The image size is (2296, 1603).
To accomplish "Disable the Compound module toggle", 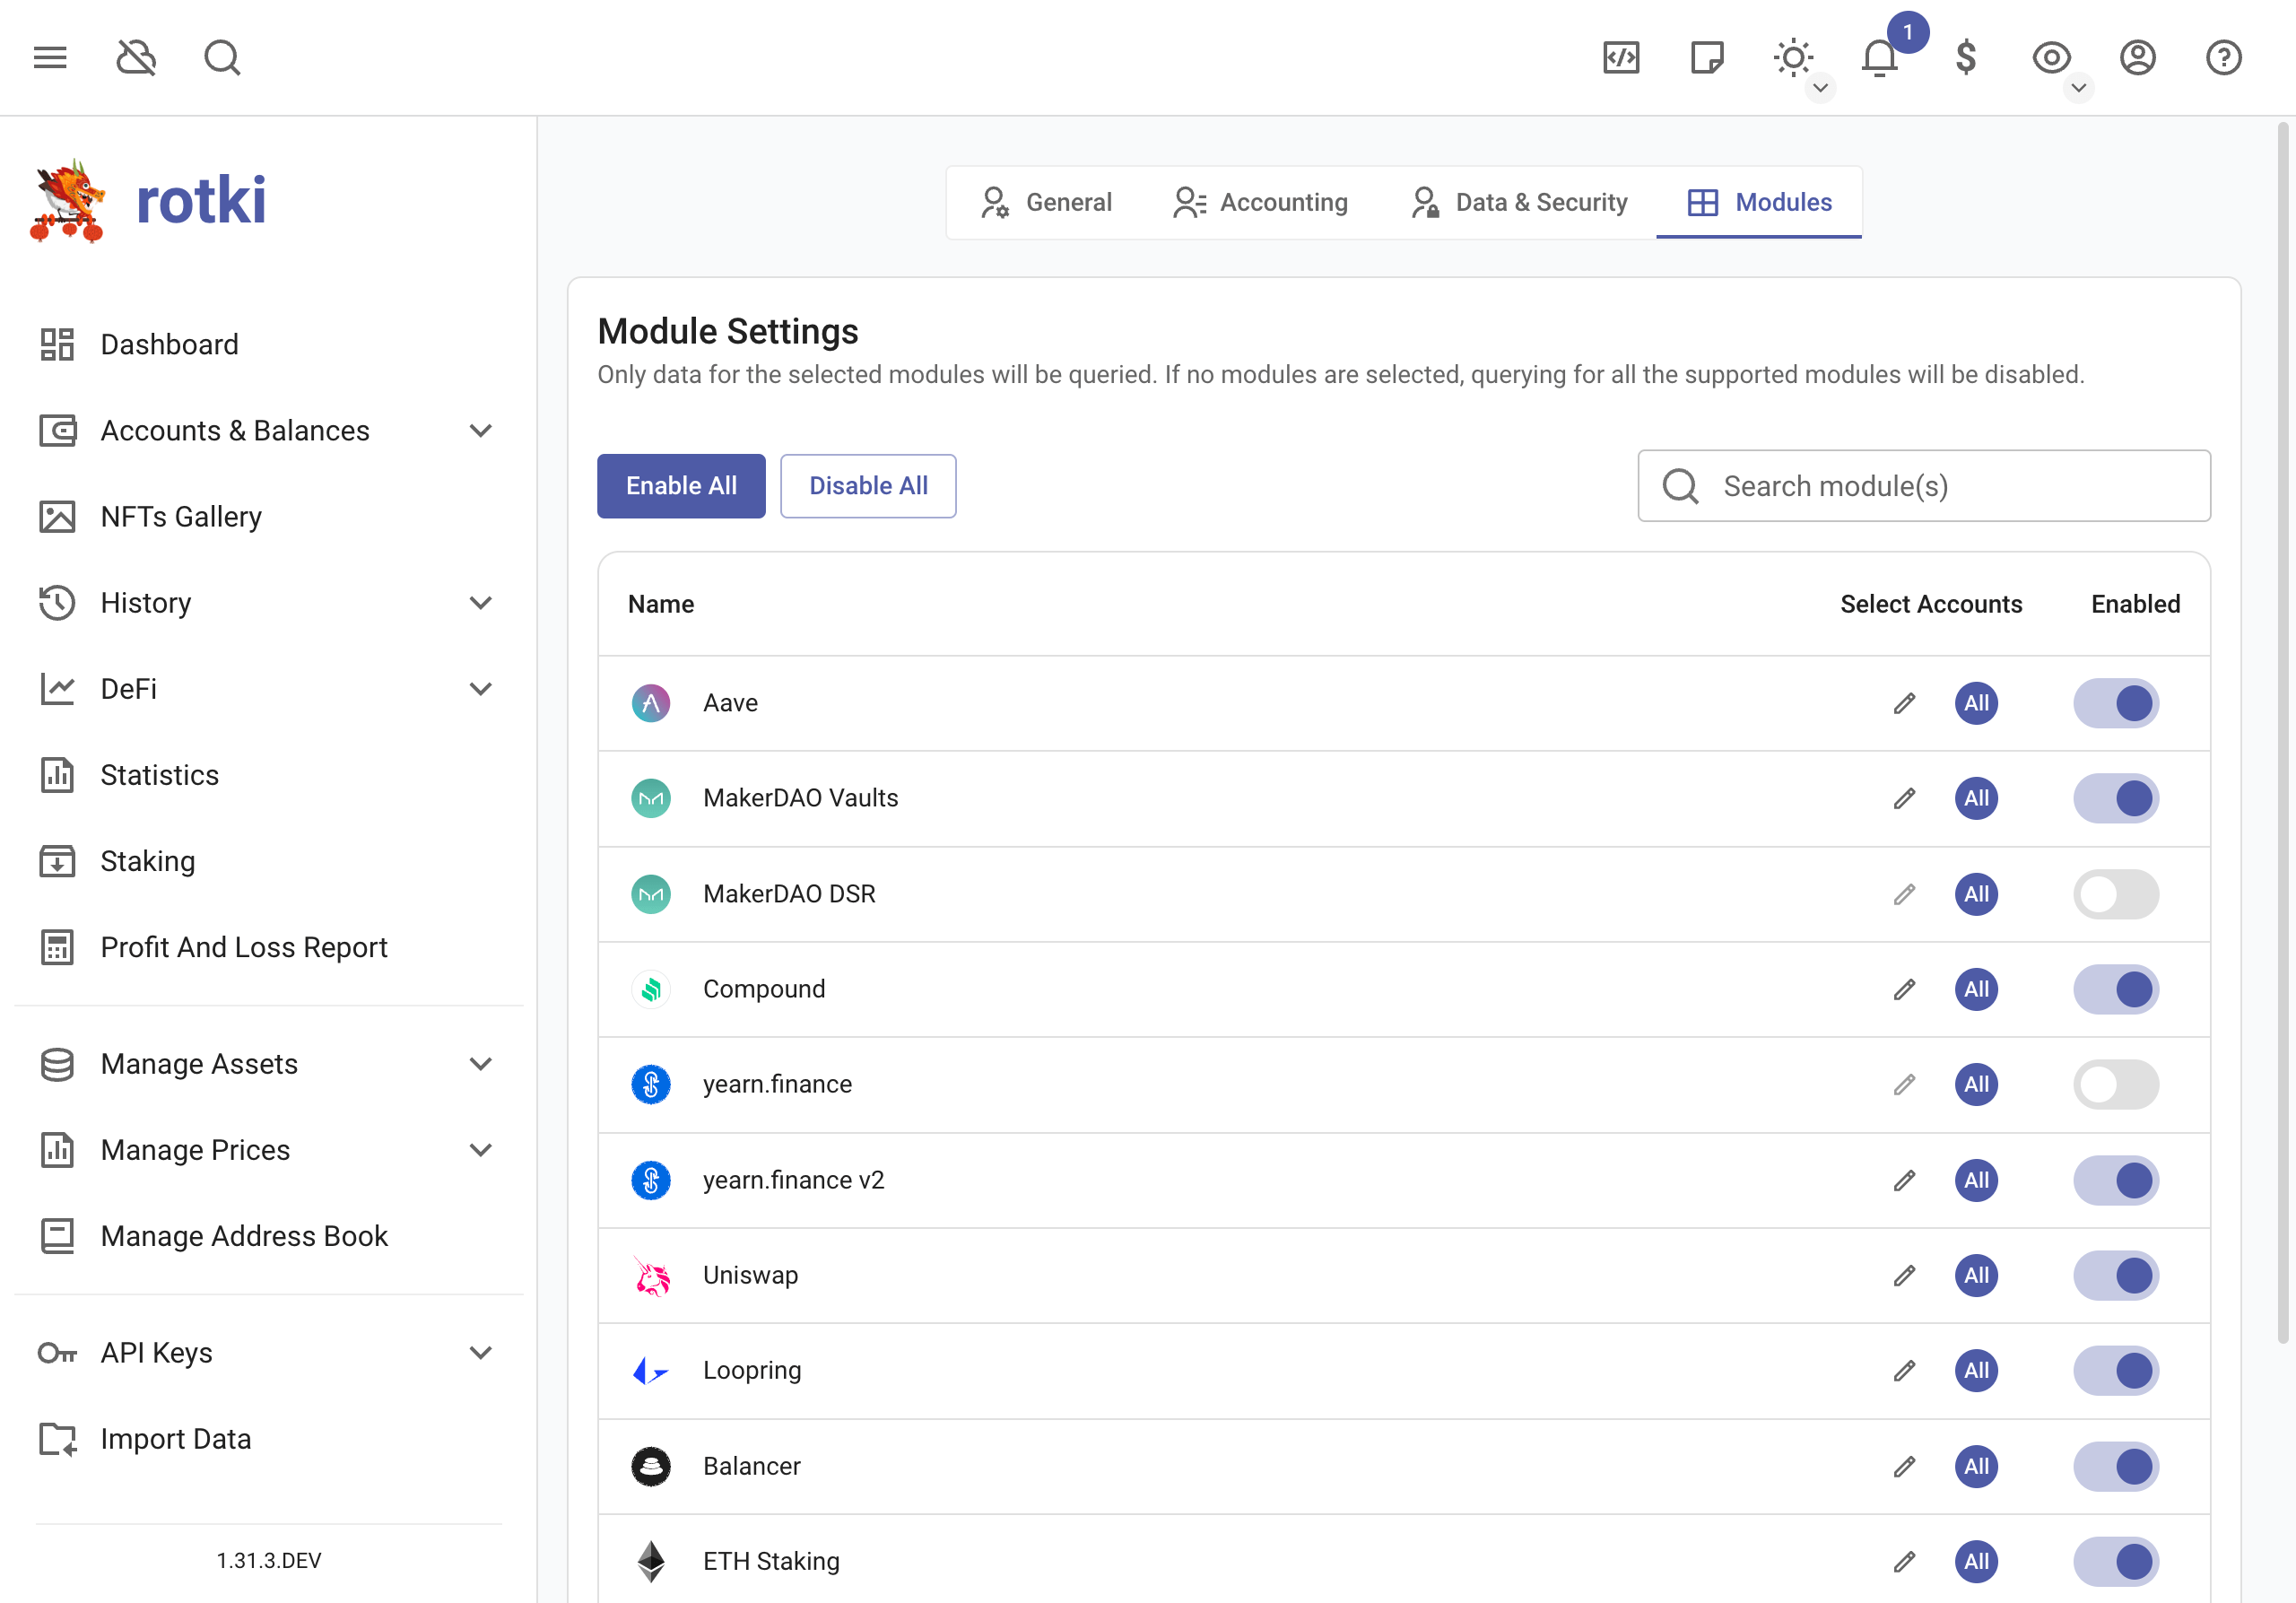I will pyautogui.click(x=2116, y=989).
